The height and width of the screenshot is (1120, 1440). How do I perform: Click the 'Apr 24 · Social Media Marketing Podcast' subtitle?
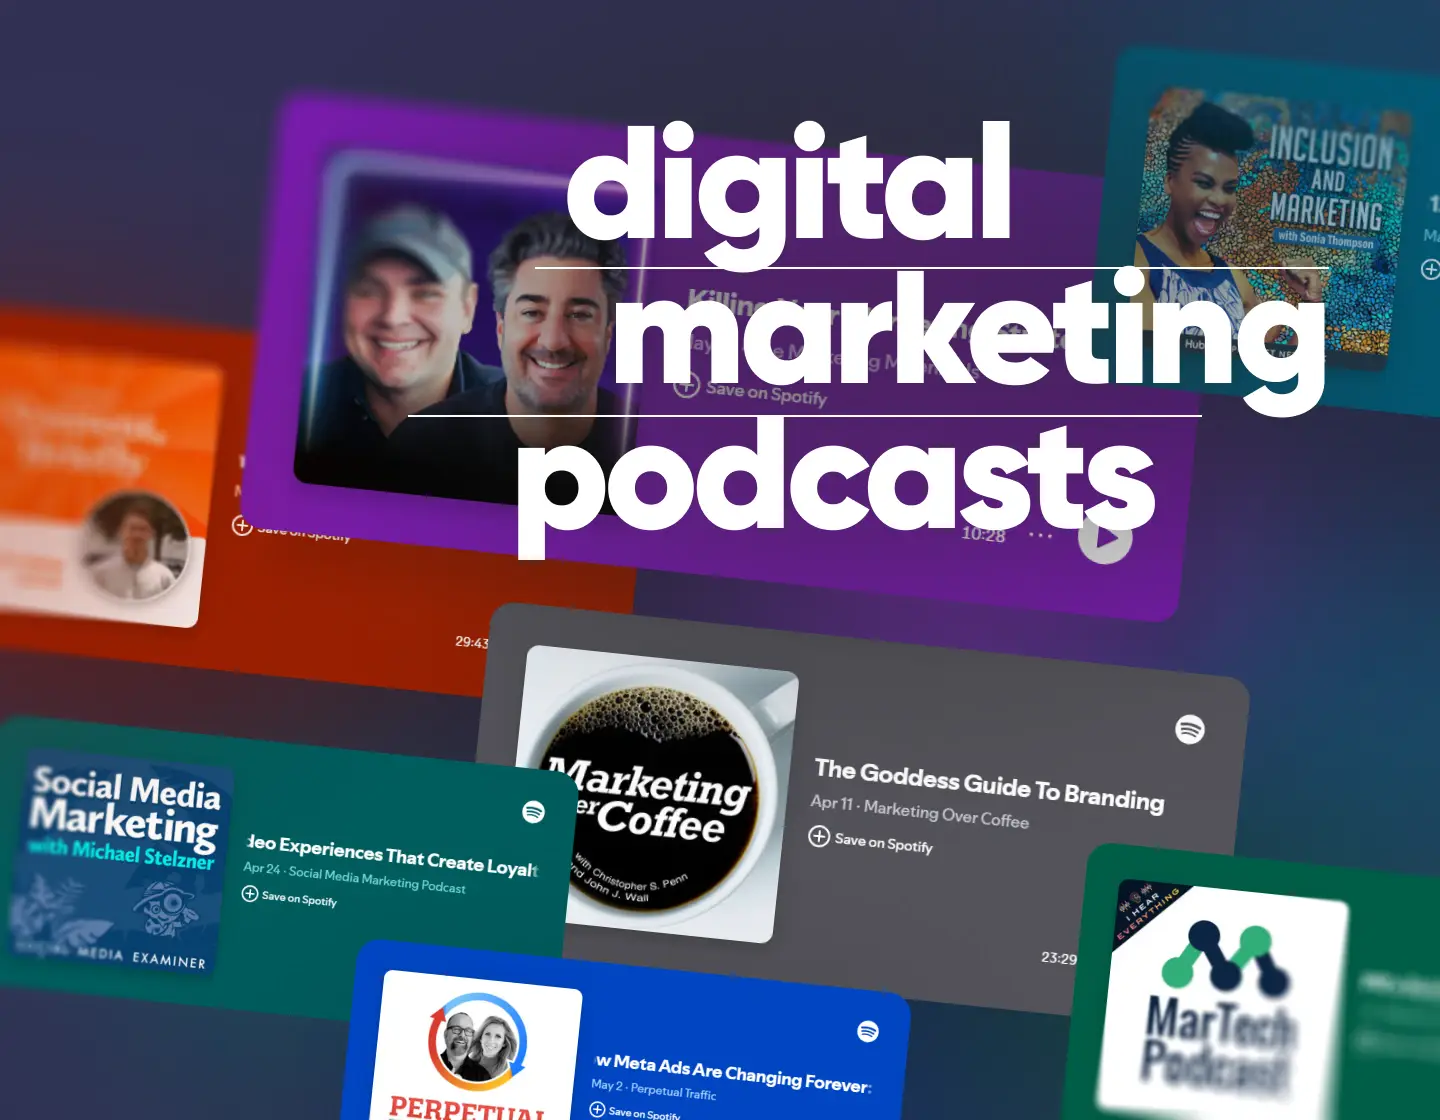pyautogui.click(x=354, y=878)
